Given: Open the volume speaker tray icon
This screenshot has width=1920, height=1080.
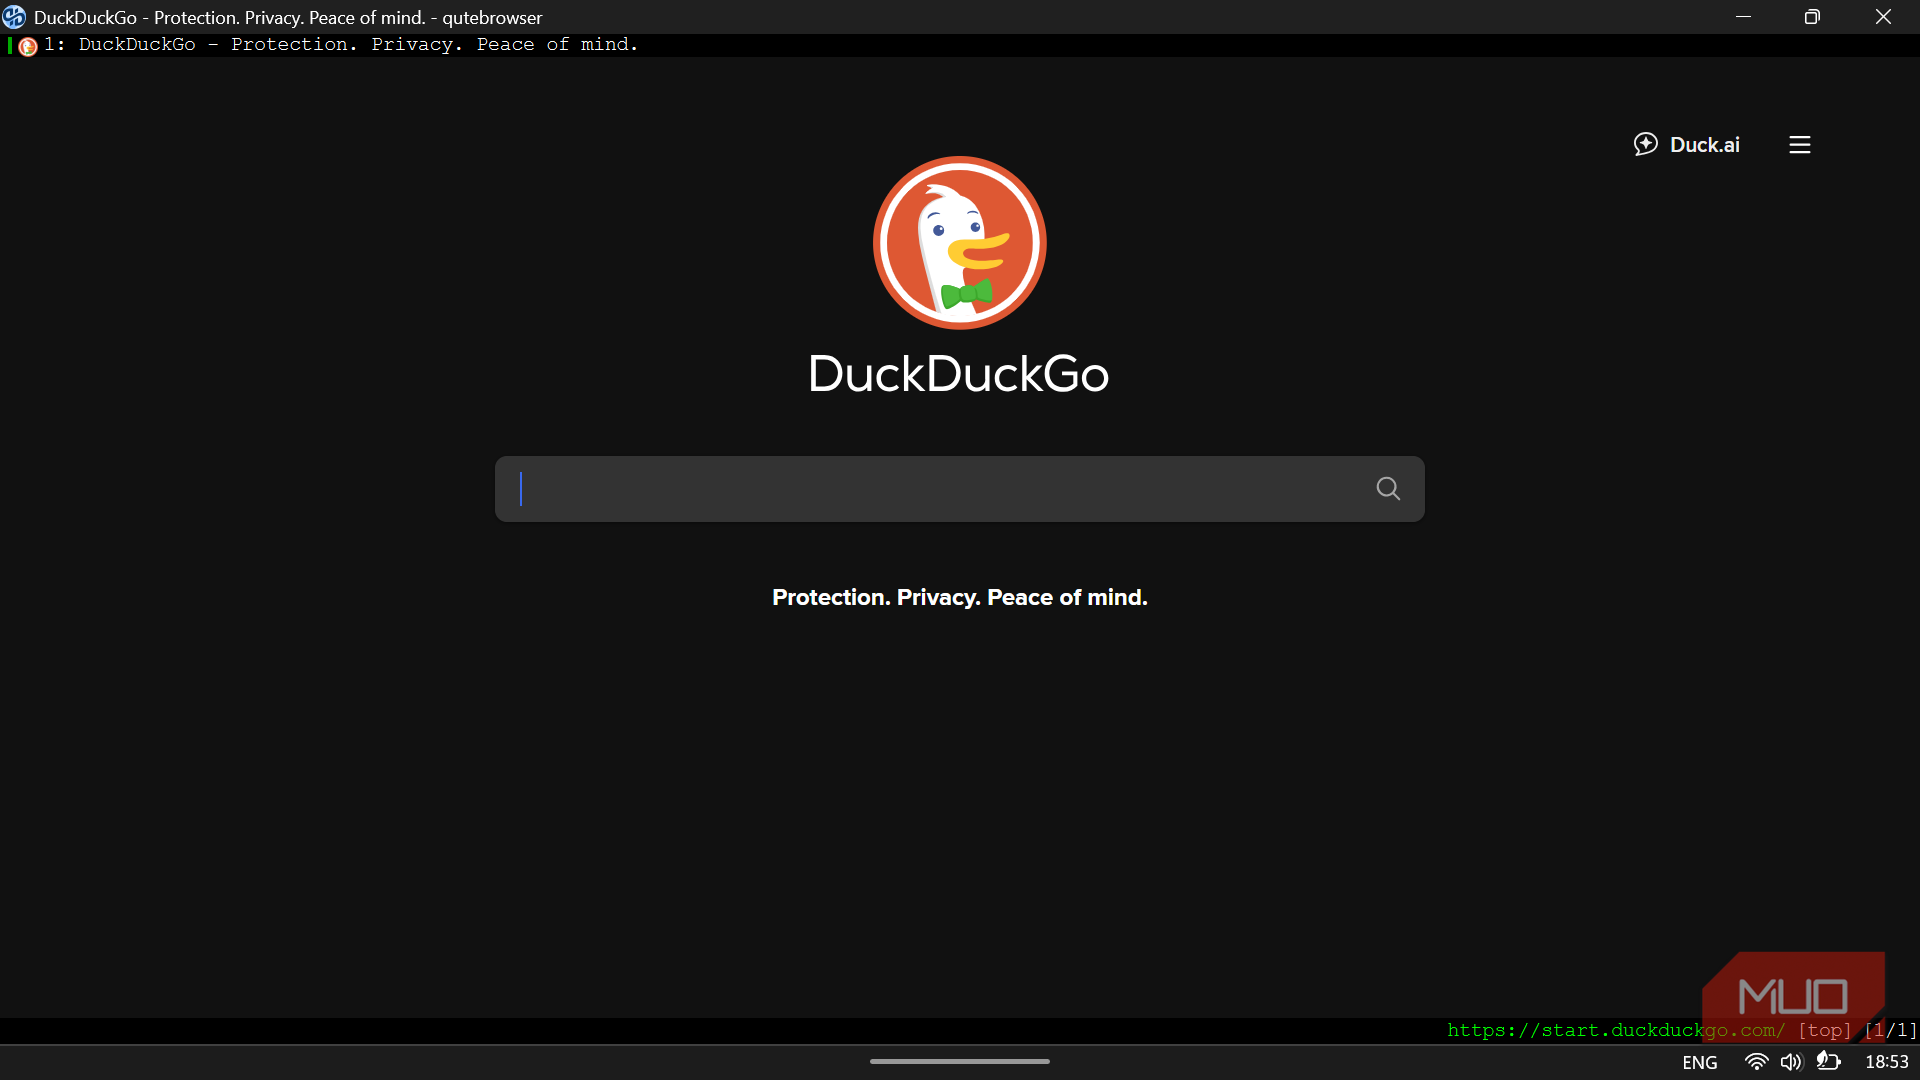Looking at the screenshot, I should [1791, 1062].
